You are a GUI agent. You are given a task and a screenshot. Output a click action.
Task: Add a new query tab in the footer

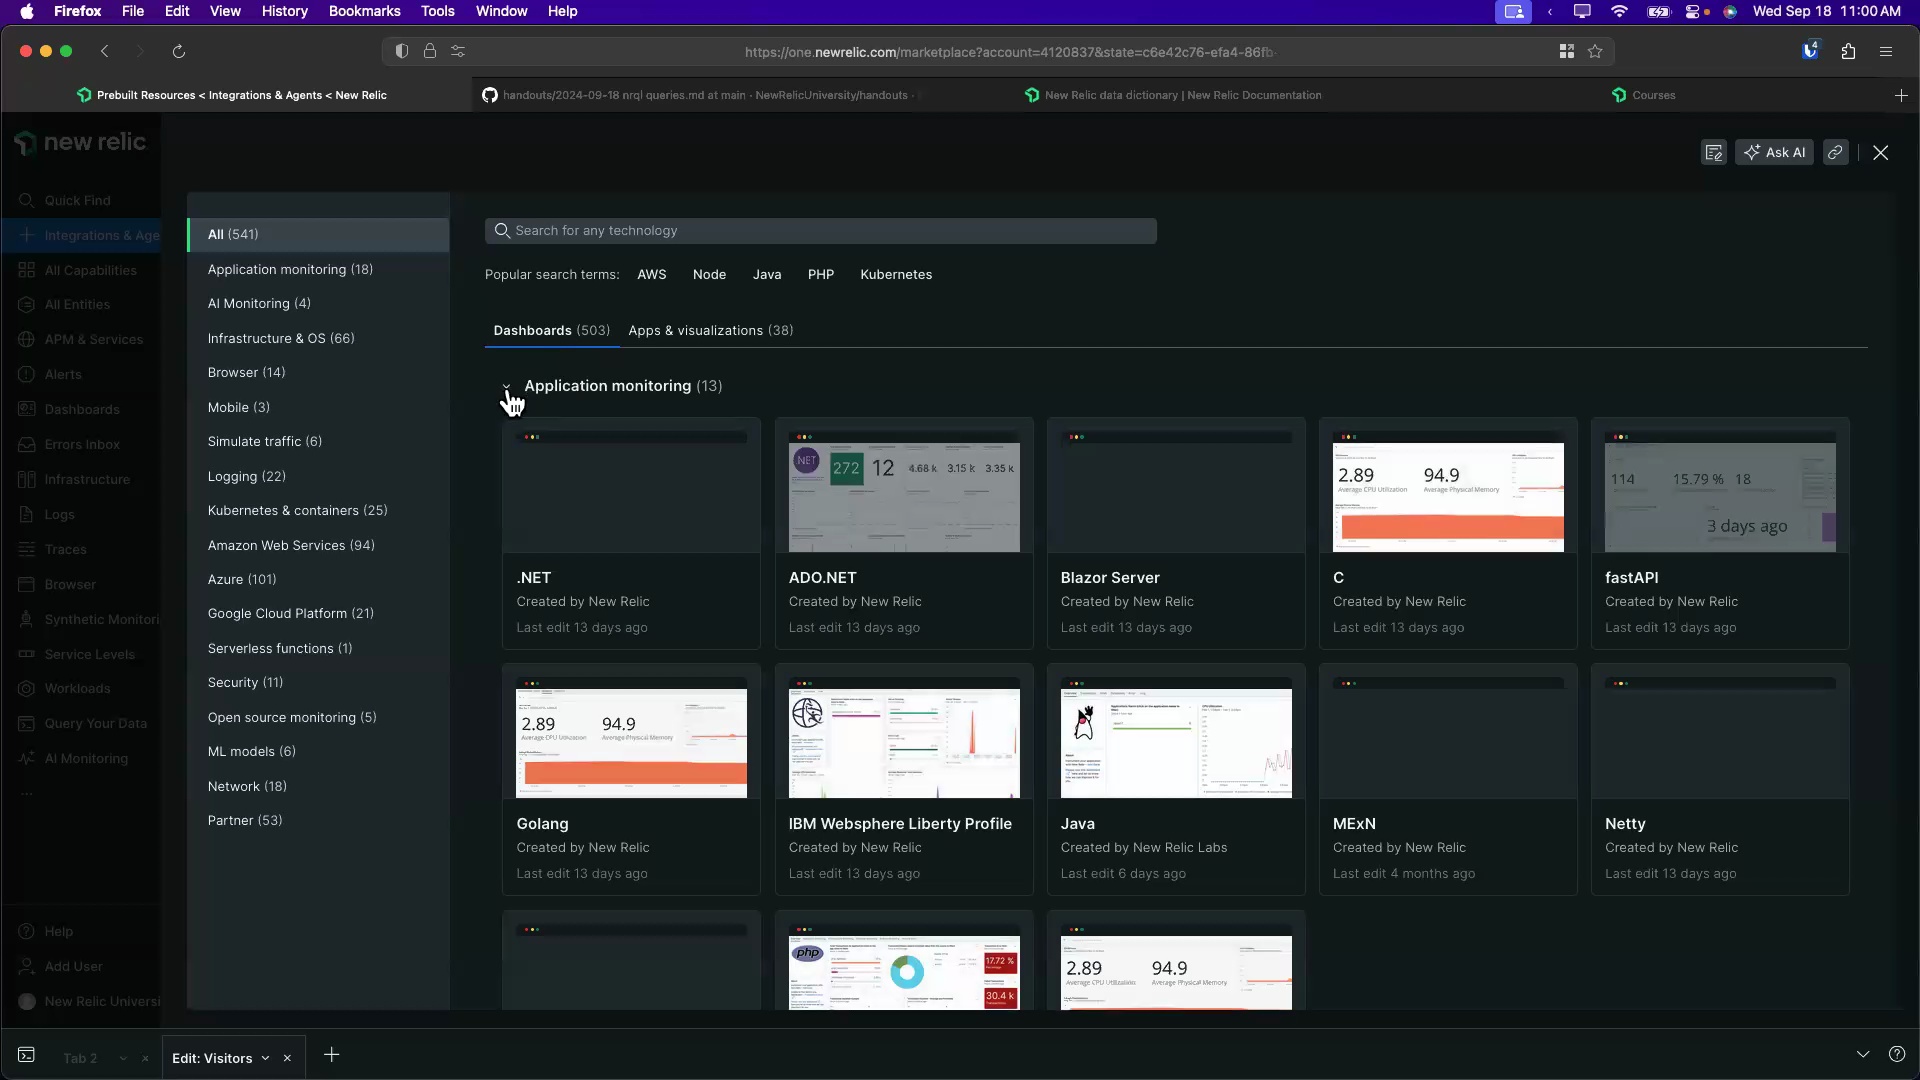pyautogui.click(x=332, y=1055)
